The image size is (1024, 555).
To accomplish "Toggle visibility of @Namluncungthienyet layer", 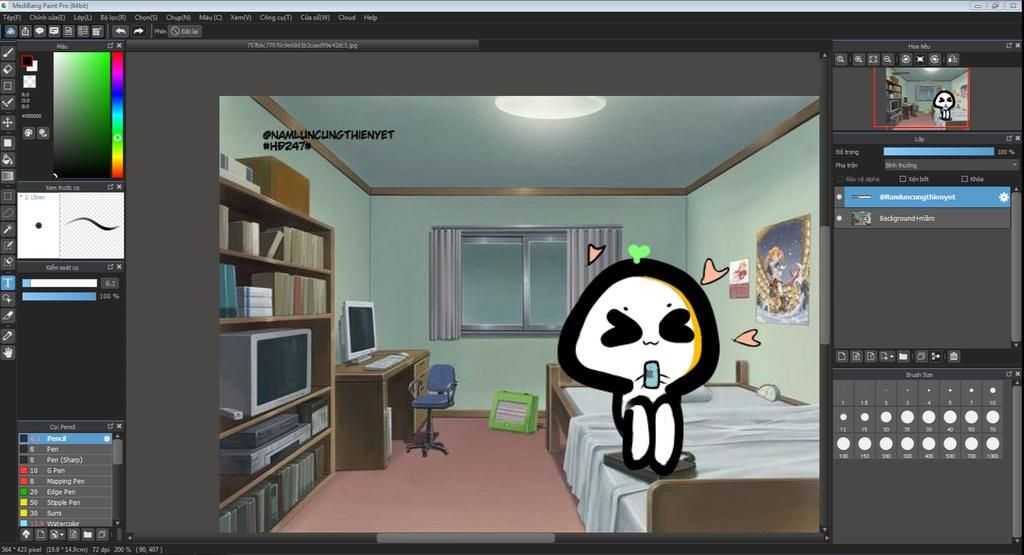I will (x=839, y=197).
